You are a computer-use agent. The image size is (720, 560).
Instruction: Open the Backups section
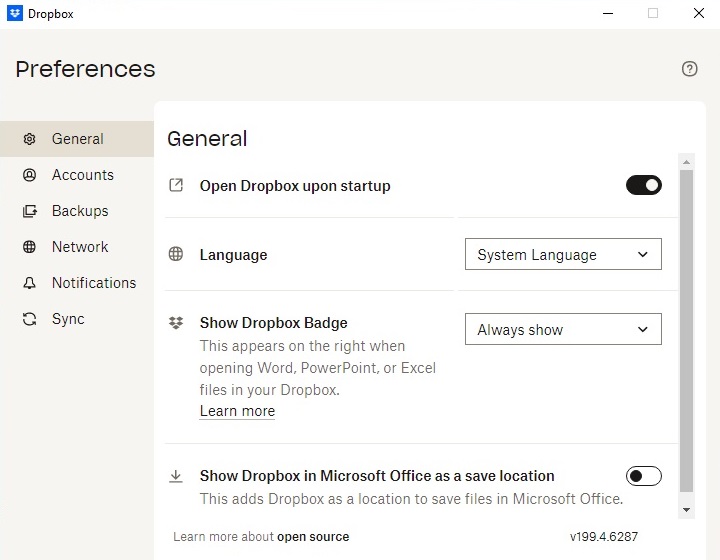(77, 211)
